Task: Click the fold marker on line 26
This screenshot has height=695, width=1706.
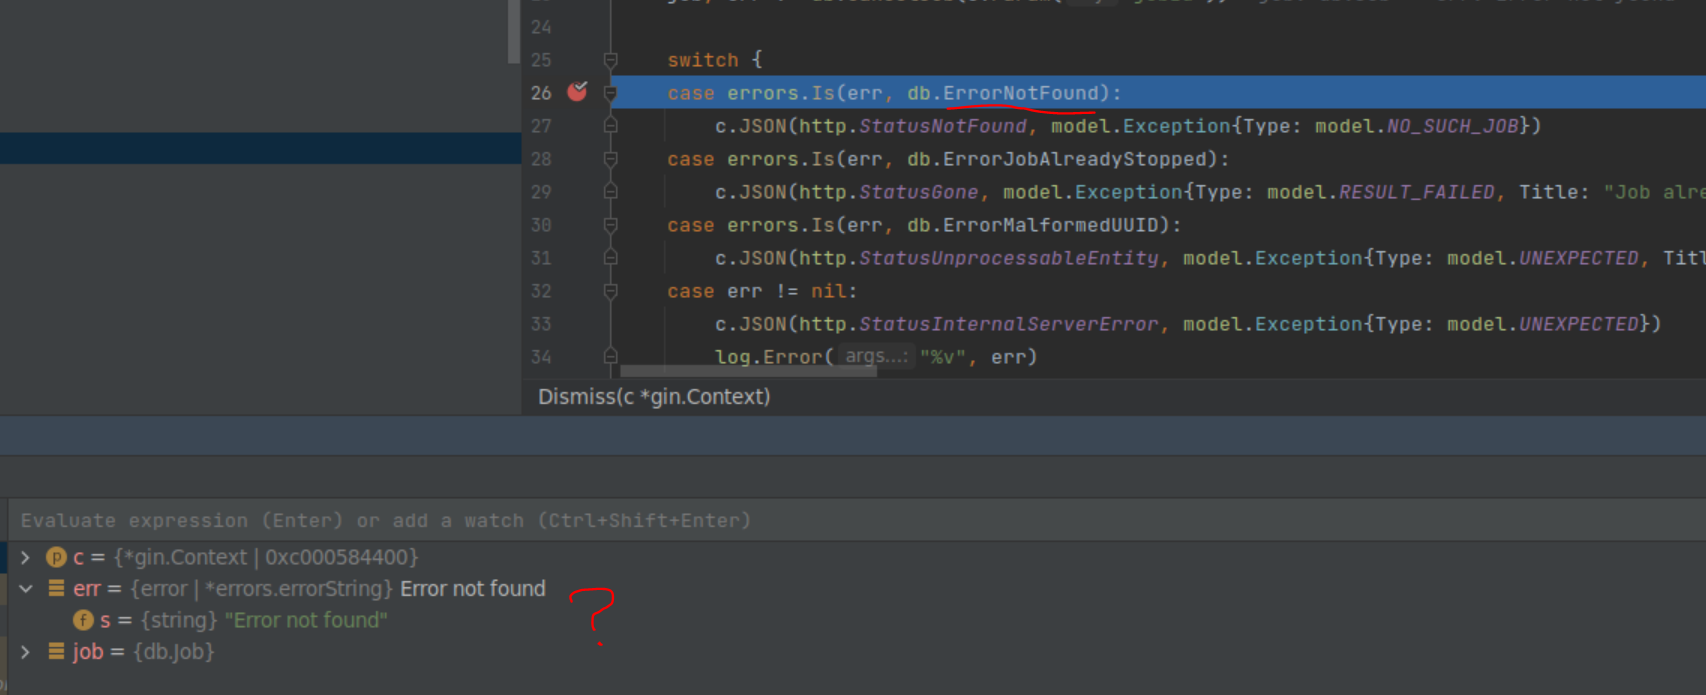Action: click(610, 93)
